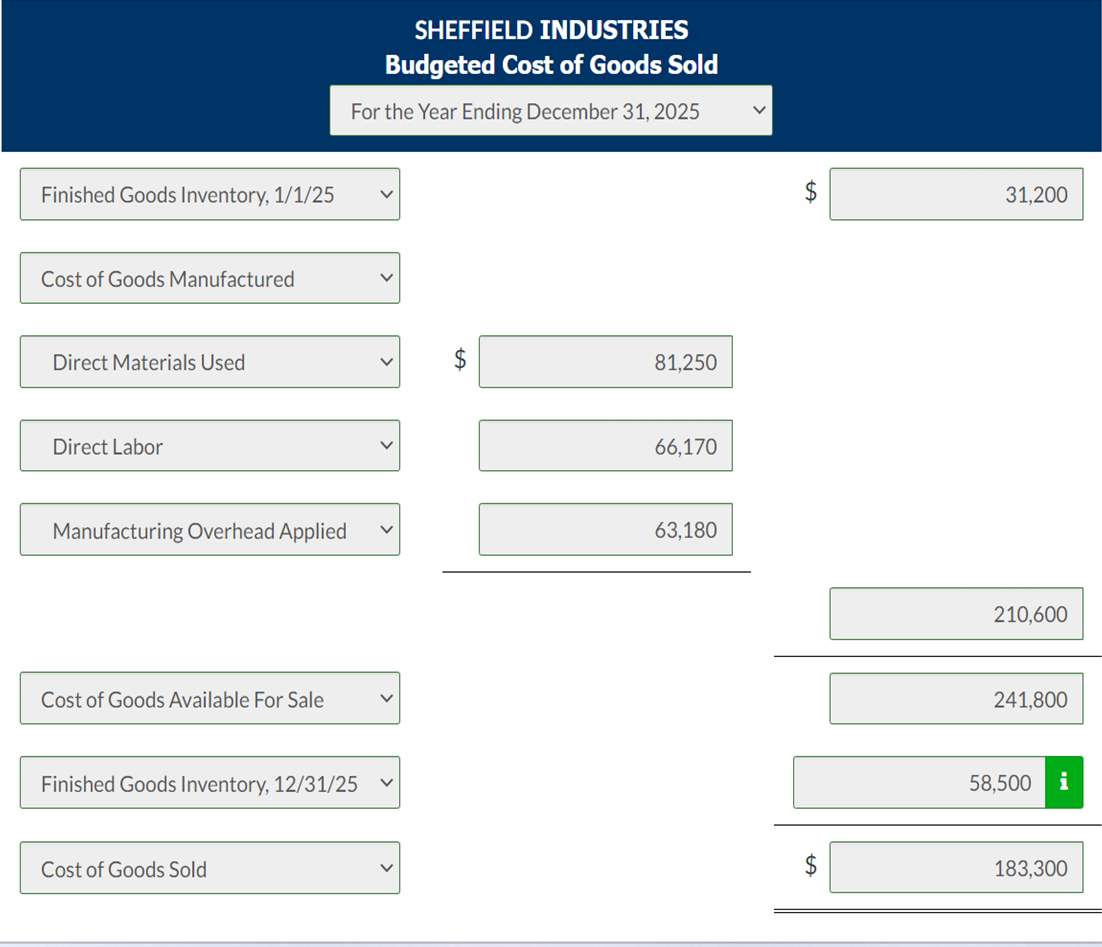Select the 183,300 cost of goods sold field
This screenshot has width=1102, height=947.
pyautogui.click(x=955, y=867)
